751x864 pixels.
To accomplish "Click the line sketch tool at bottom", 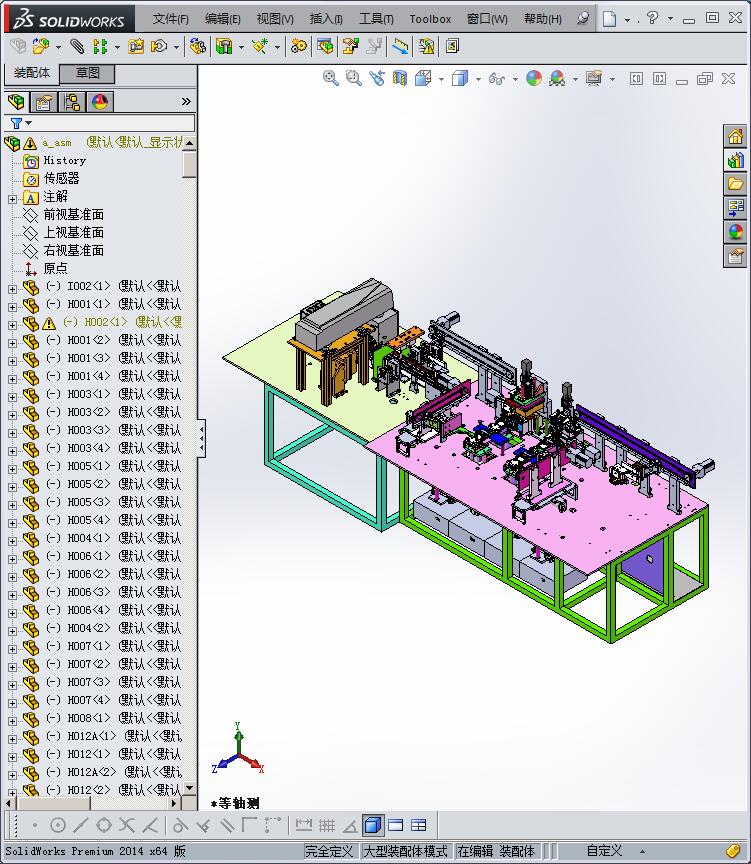I will [80, 825].
